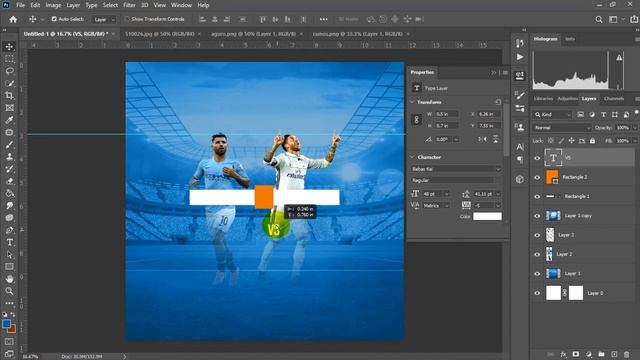The width and height of the screenshot is (640, 360).
Task: Create a new group folder icon
Action: pos(601,354)
